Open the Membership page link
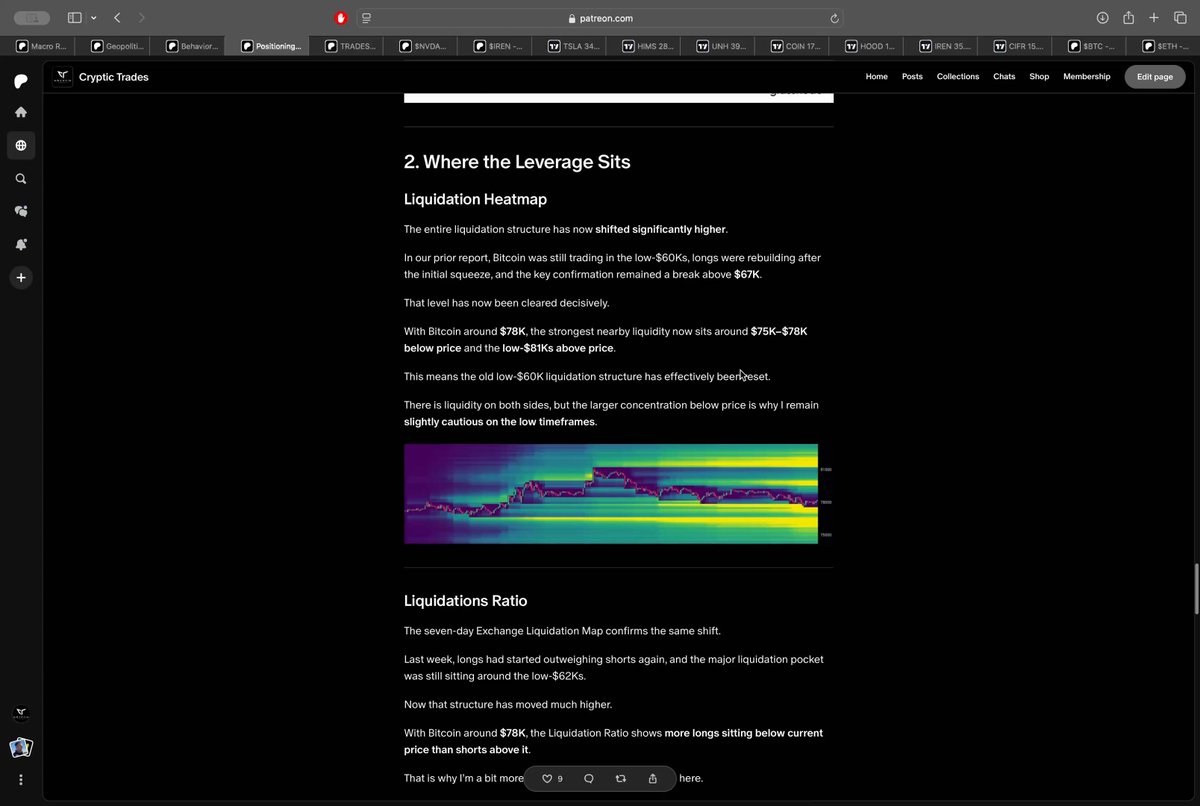This screenshot has width=1200, height=806. click(x=1087, y=77)
